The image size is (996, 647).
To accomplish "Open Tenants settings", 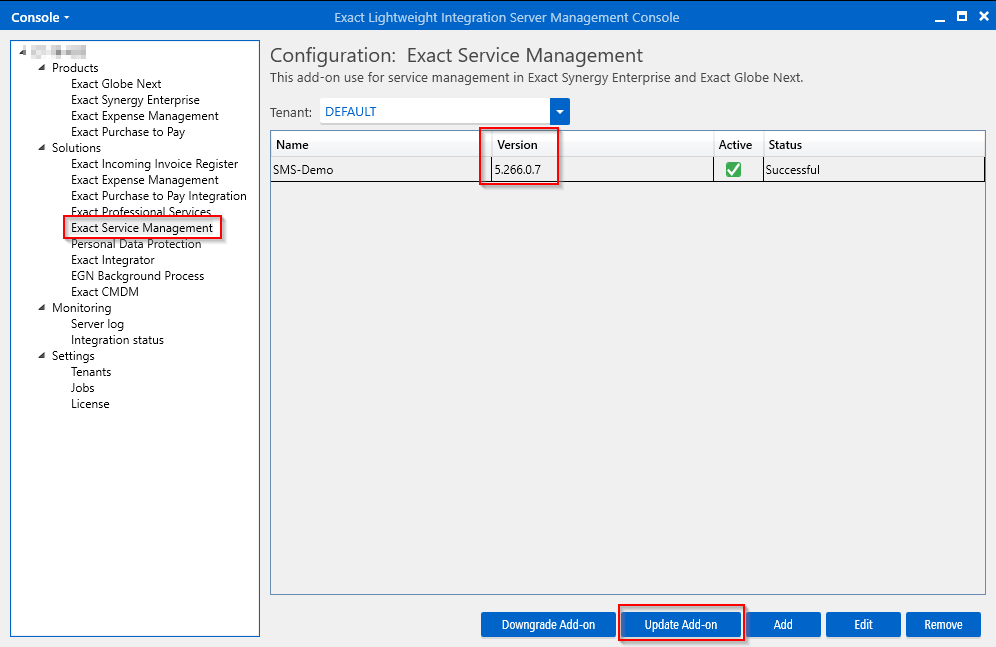I will (x=91, y=371).
